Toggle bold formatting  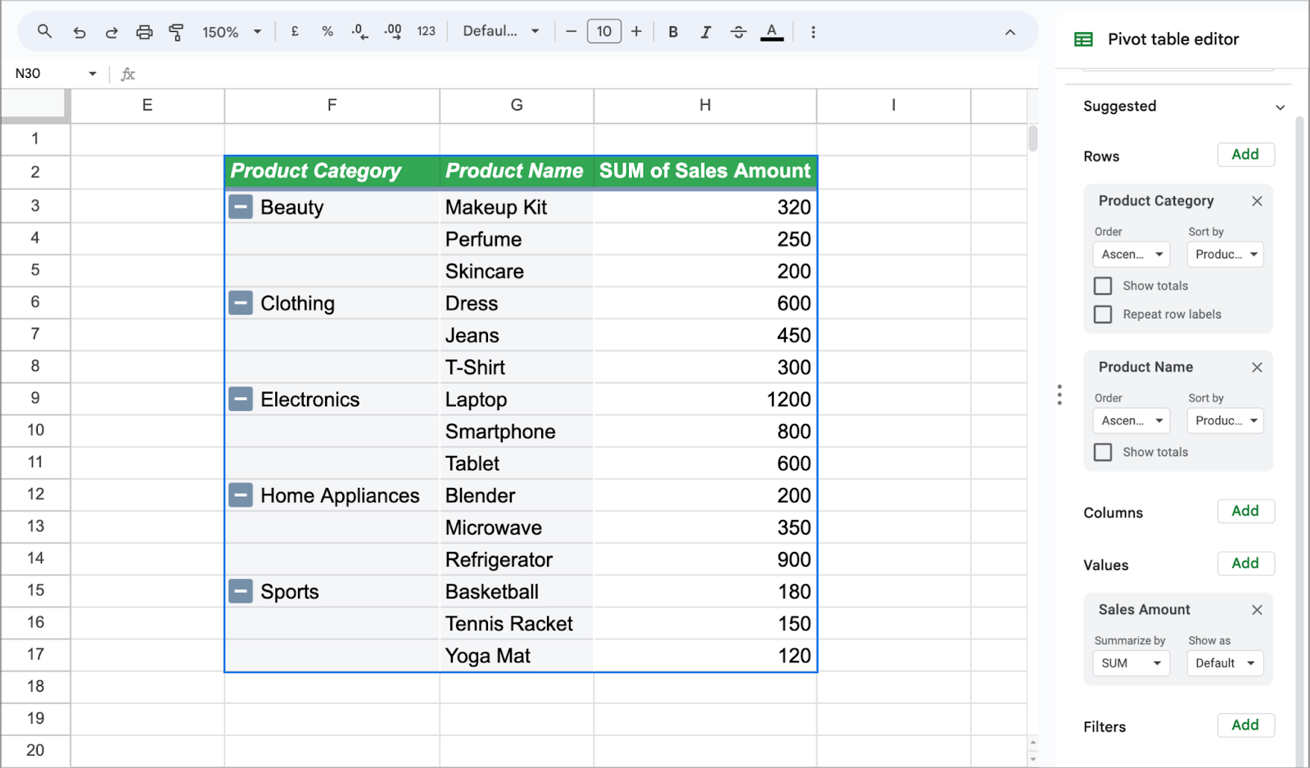click(673, 32)
